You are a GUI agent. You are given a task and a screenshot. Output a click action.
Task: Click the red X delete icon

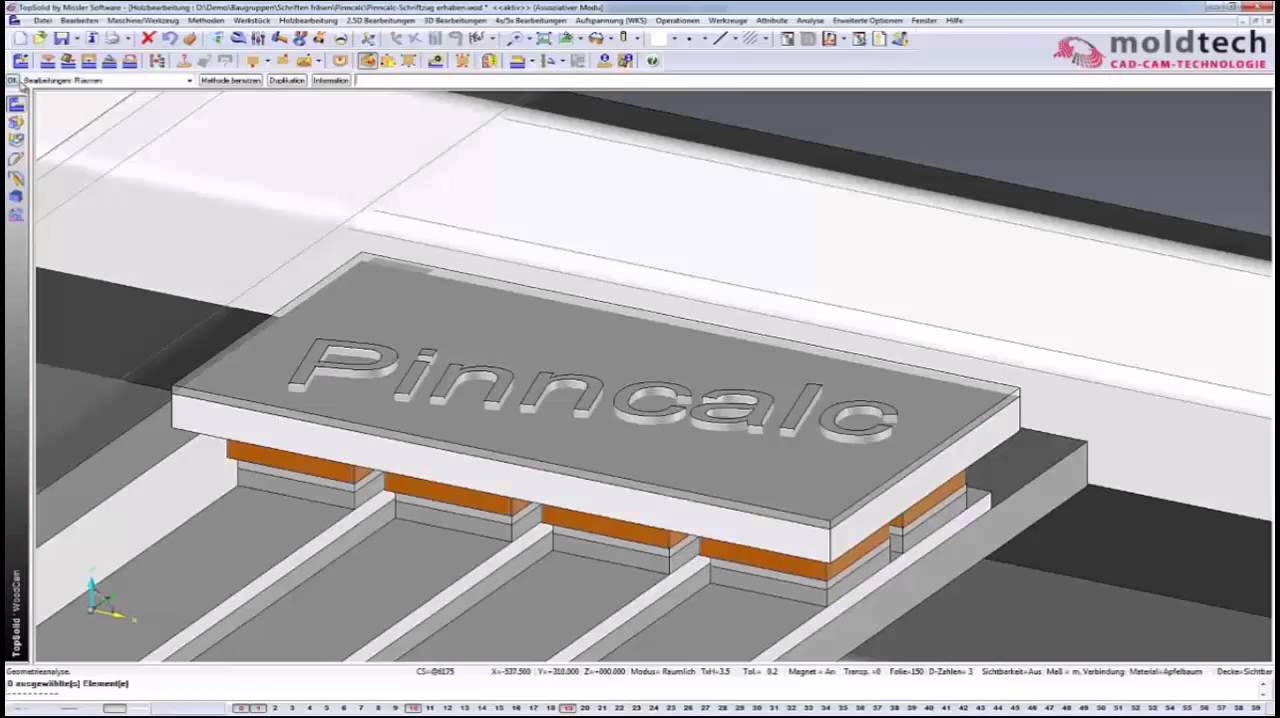pyautogui.click(x=148, y=38)
